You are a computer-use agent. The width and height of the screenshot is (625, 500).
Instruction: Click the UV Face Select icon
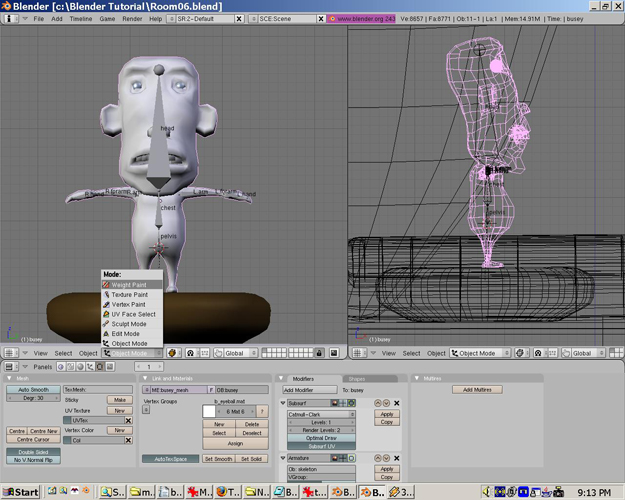[x=106, y=314]
